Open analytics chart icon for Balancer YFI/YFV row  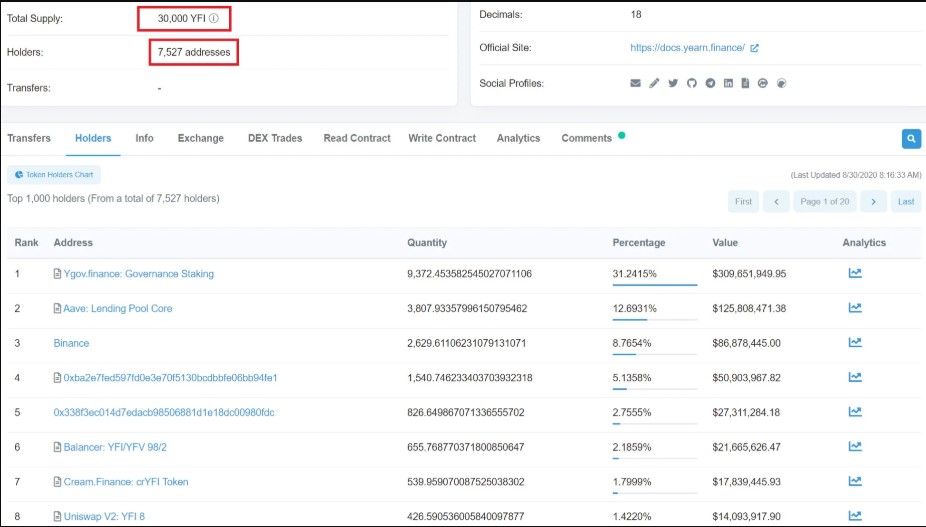(855, 447)
